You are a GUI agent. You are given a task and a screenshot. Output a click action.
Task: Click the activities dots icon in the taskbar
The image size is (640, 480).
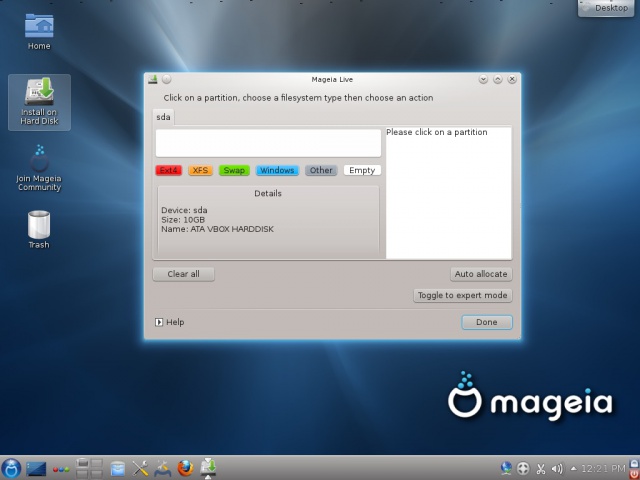[x=61, y=469]
